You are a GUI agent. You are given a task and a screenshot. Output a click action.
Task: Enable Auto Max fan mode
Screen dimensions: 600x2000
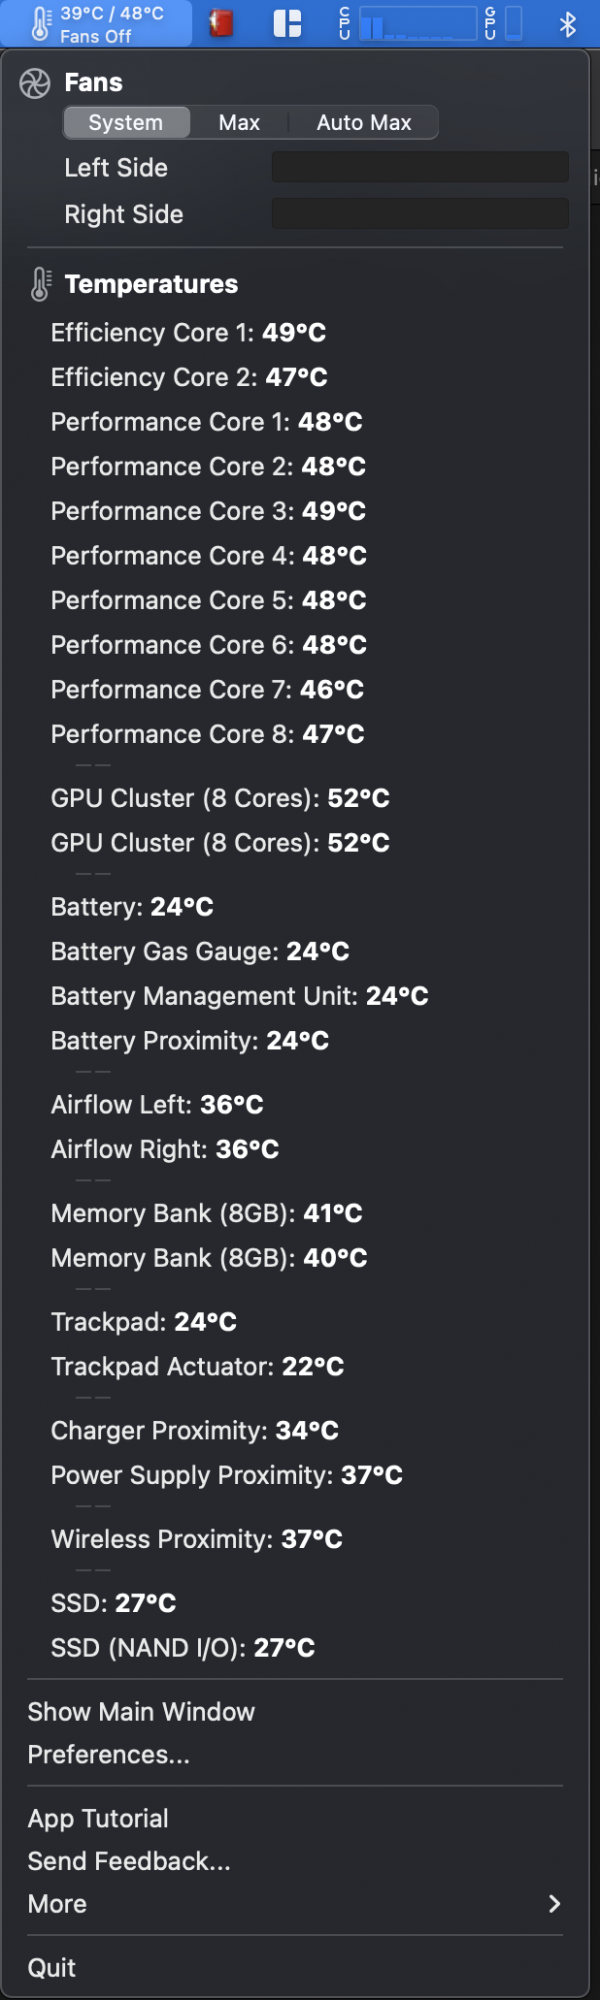[364, 123]
